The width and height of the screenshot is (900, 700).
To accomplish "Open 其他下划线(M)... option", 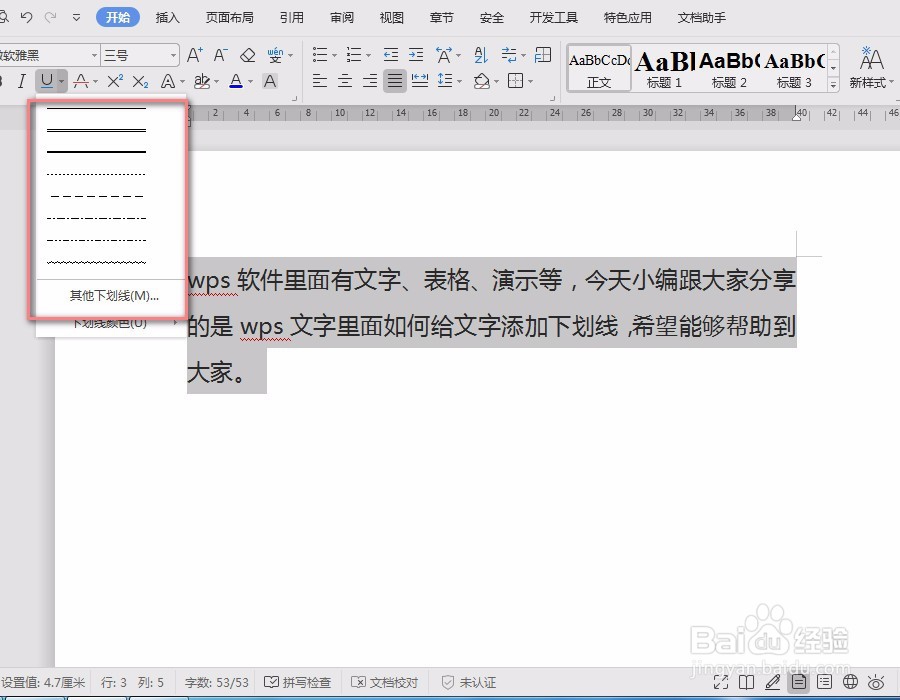I will [x=114, y=296].
